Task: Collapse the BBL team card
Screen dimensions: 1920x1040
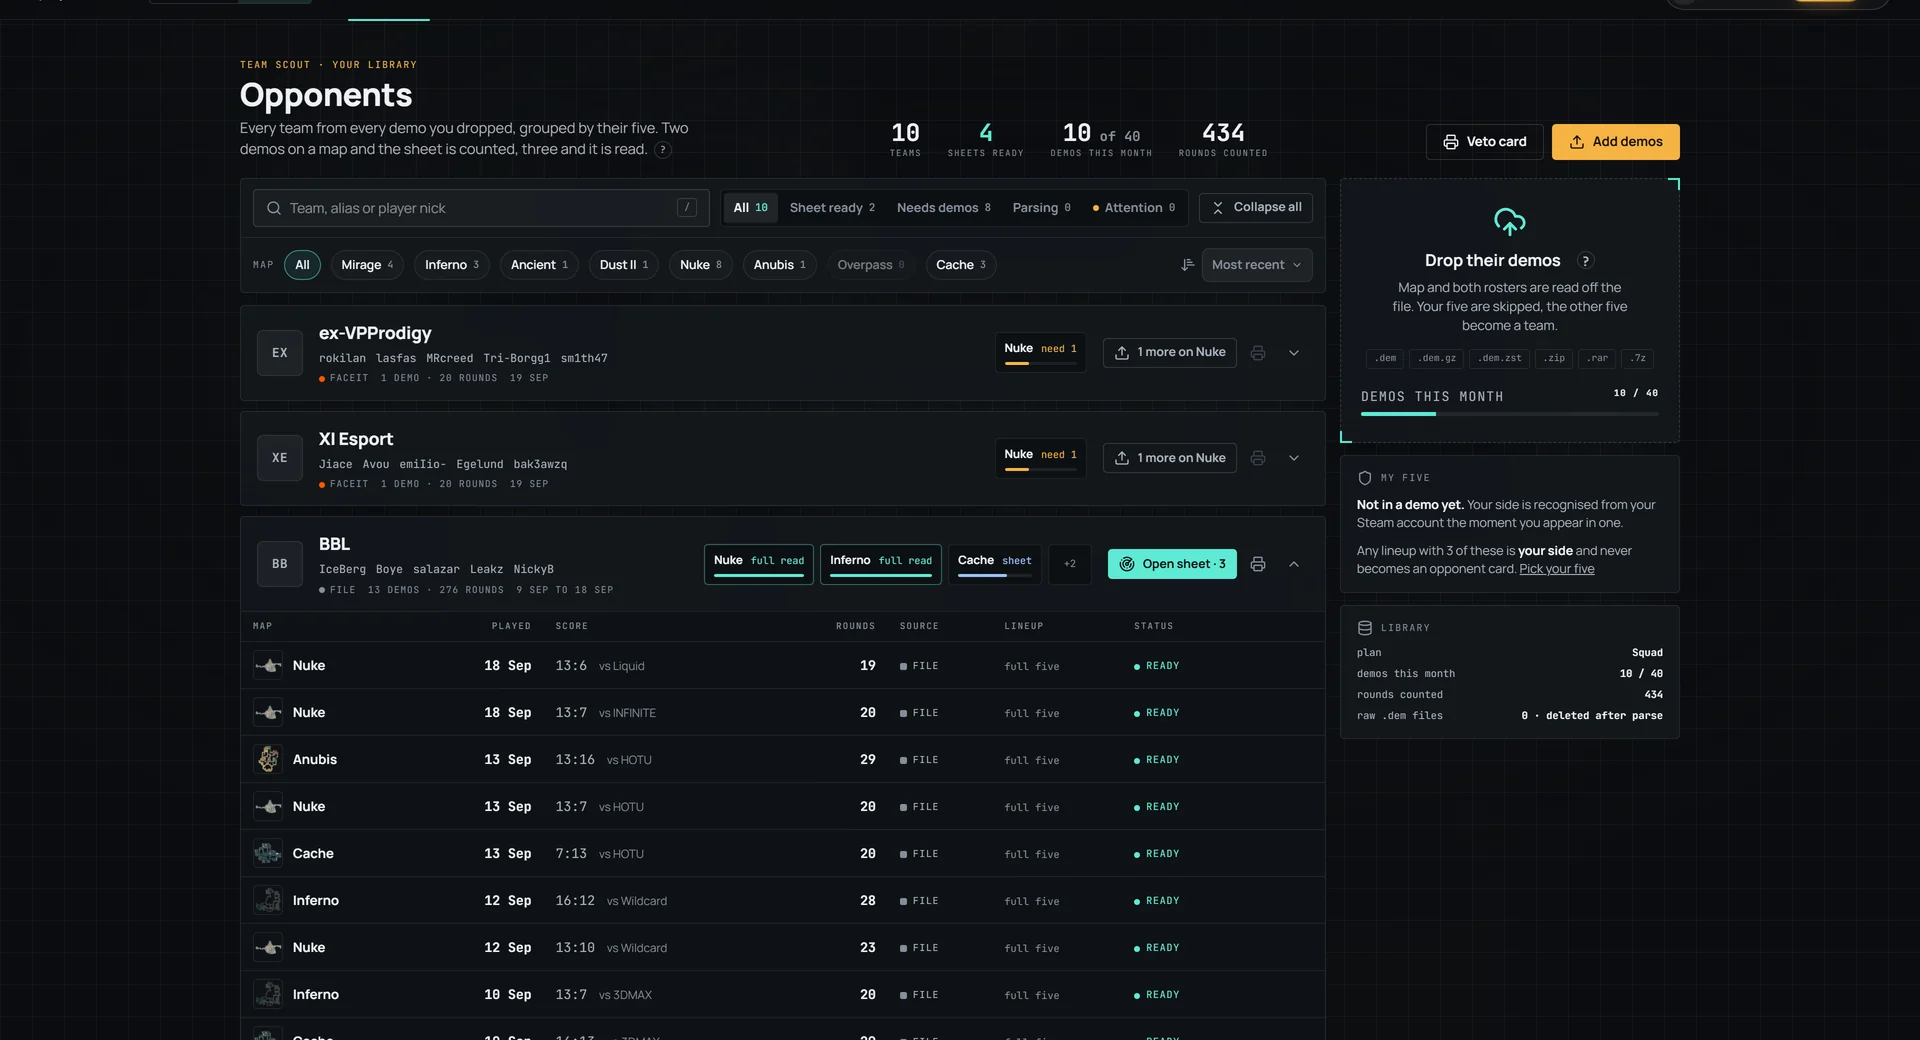Action: click(x=1294, y=564)
